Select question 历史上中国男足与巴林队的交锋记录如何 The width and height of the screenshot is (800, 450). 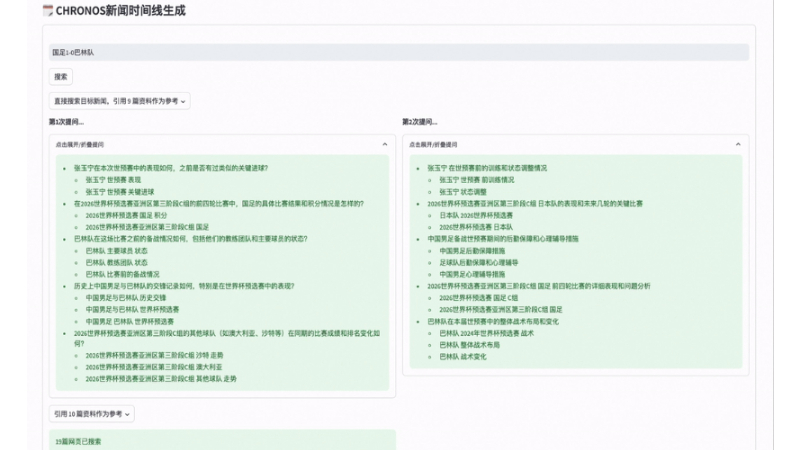(x=184, y=286)
